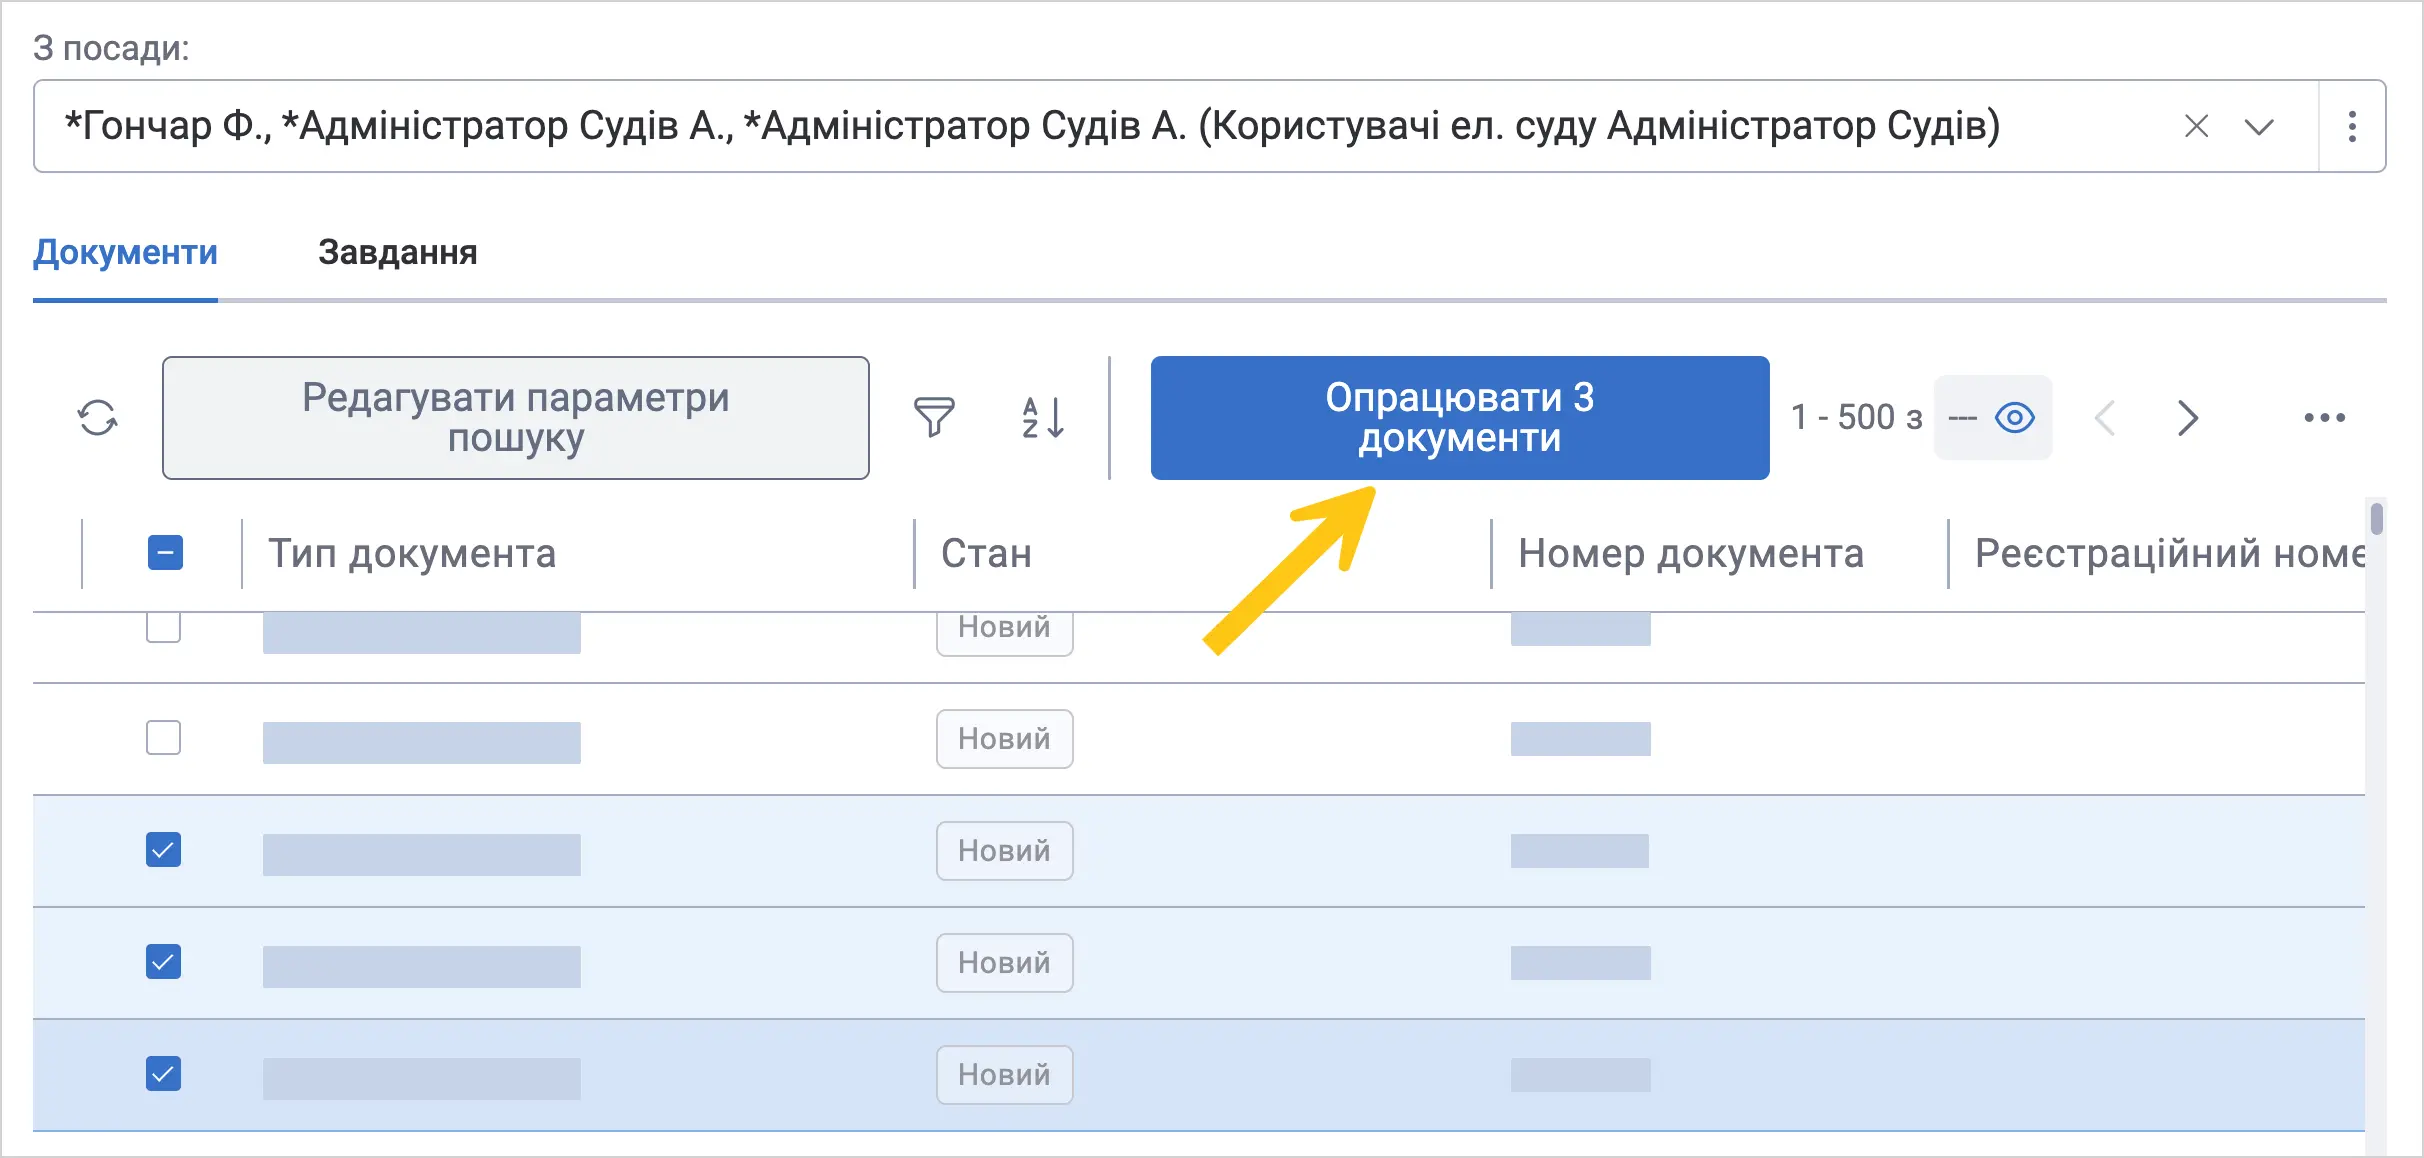Uncheck the first selected row checkbox

click(x=163, y=850)
